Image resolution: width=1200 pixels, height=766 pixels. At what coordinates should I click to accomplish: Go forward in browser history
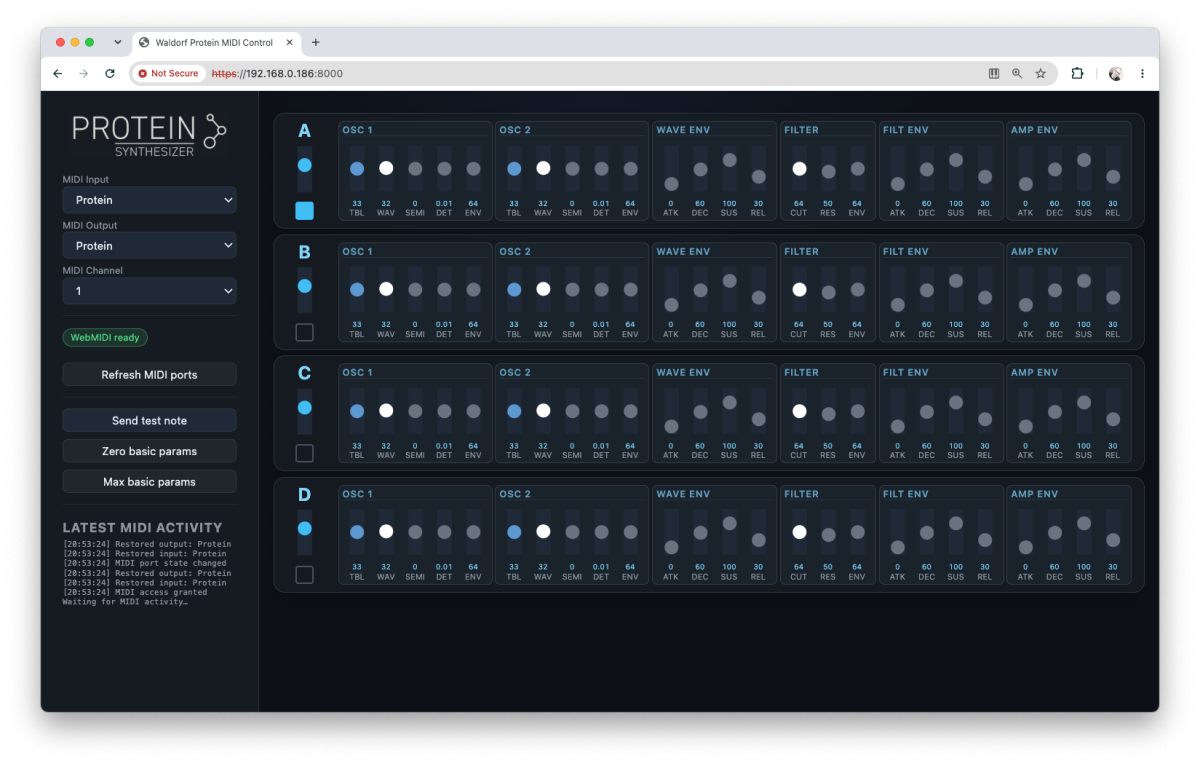point(84,74)
